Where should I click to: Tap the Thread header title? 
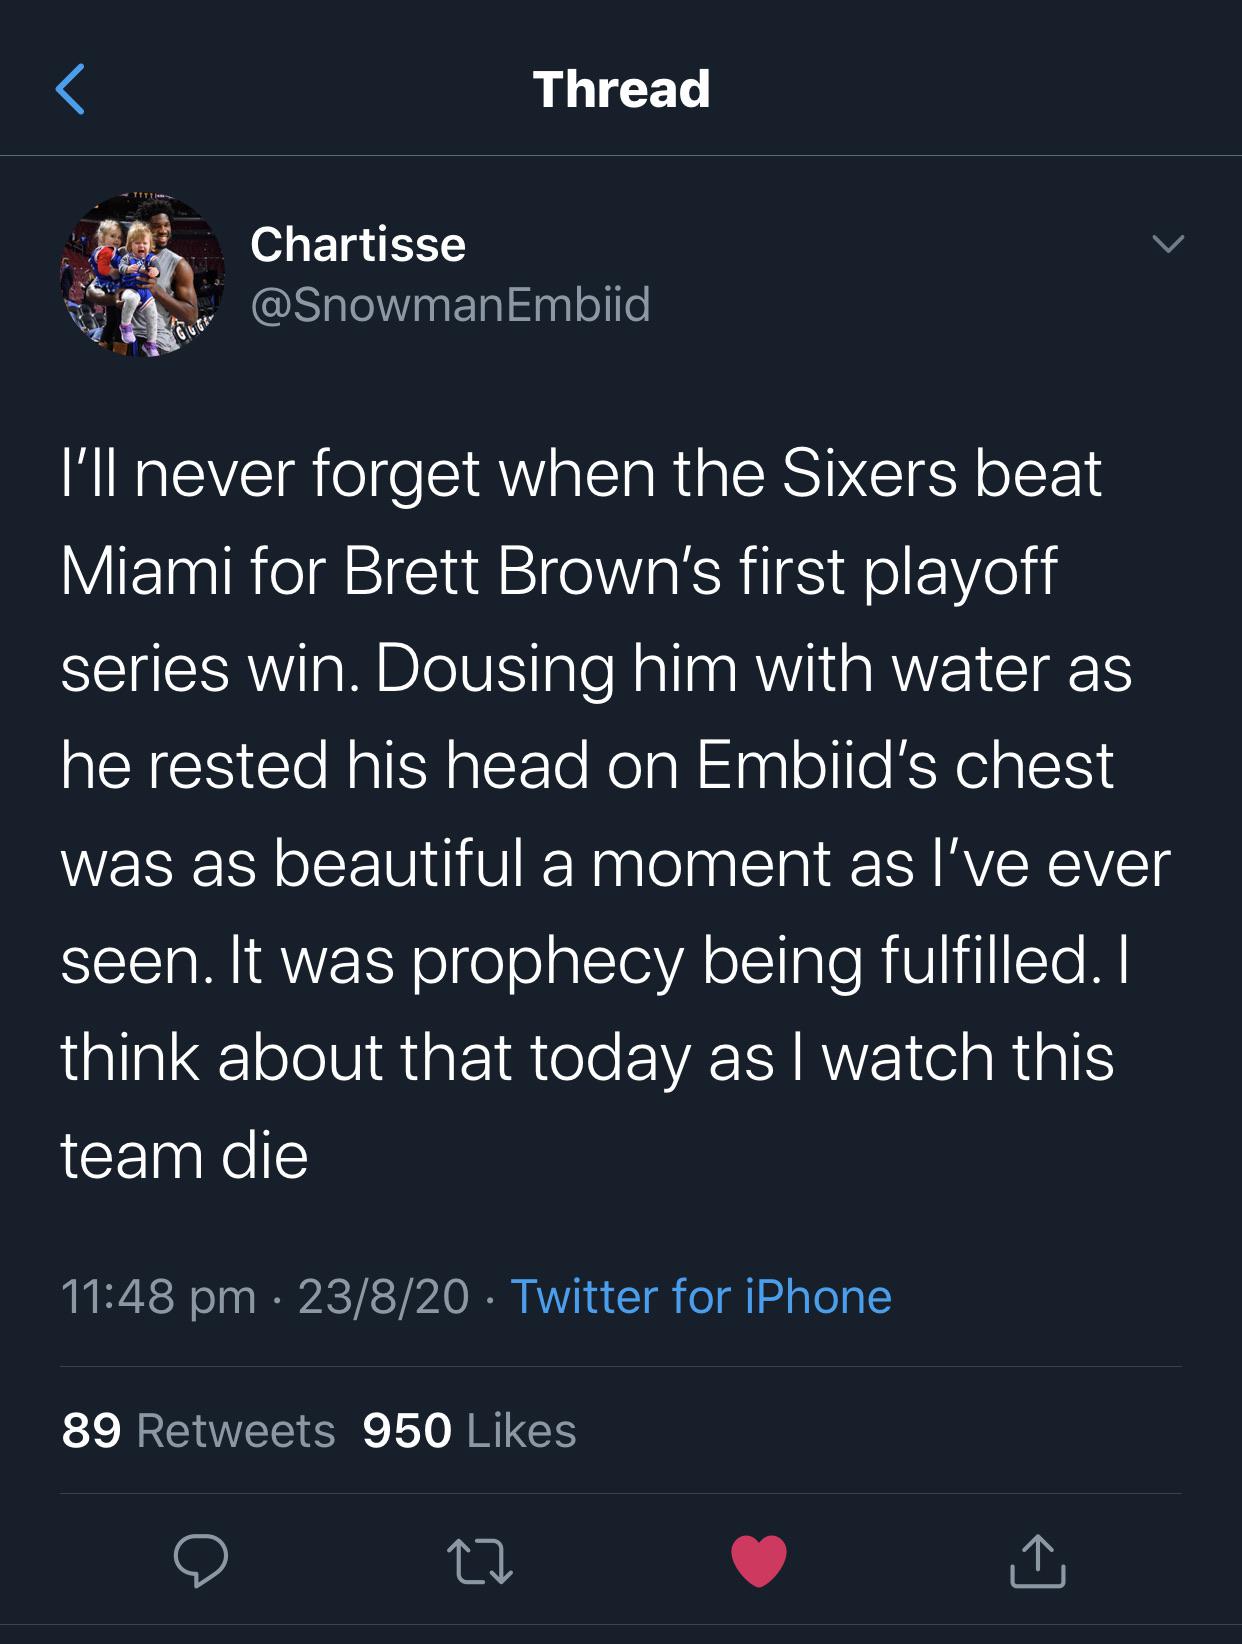(x=621, y=90)
